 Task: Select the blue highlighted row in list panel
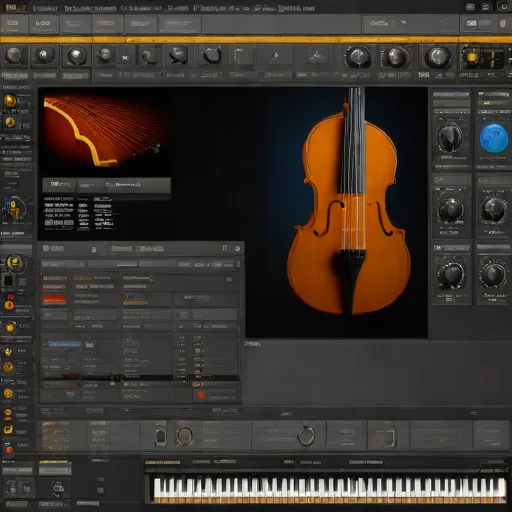[64, 344]
